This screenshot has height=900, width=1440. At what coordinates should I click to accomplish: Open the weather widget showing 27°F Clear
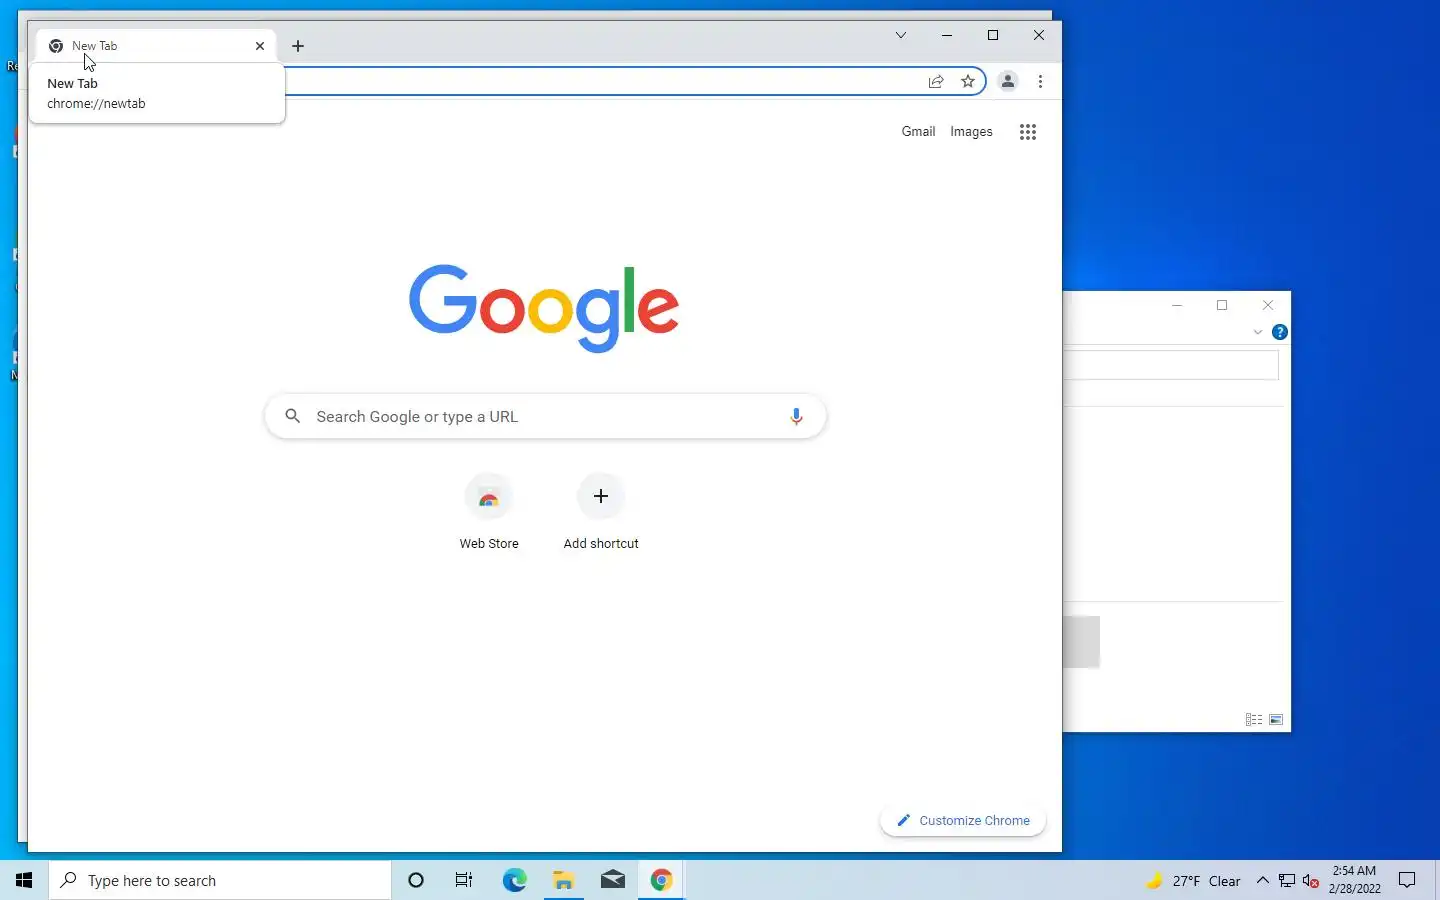1193,881
